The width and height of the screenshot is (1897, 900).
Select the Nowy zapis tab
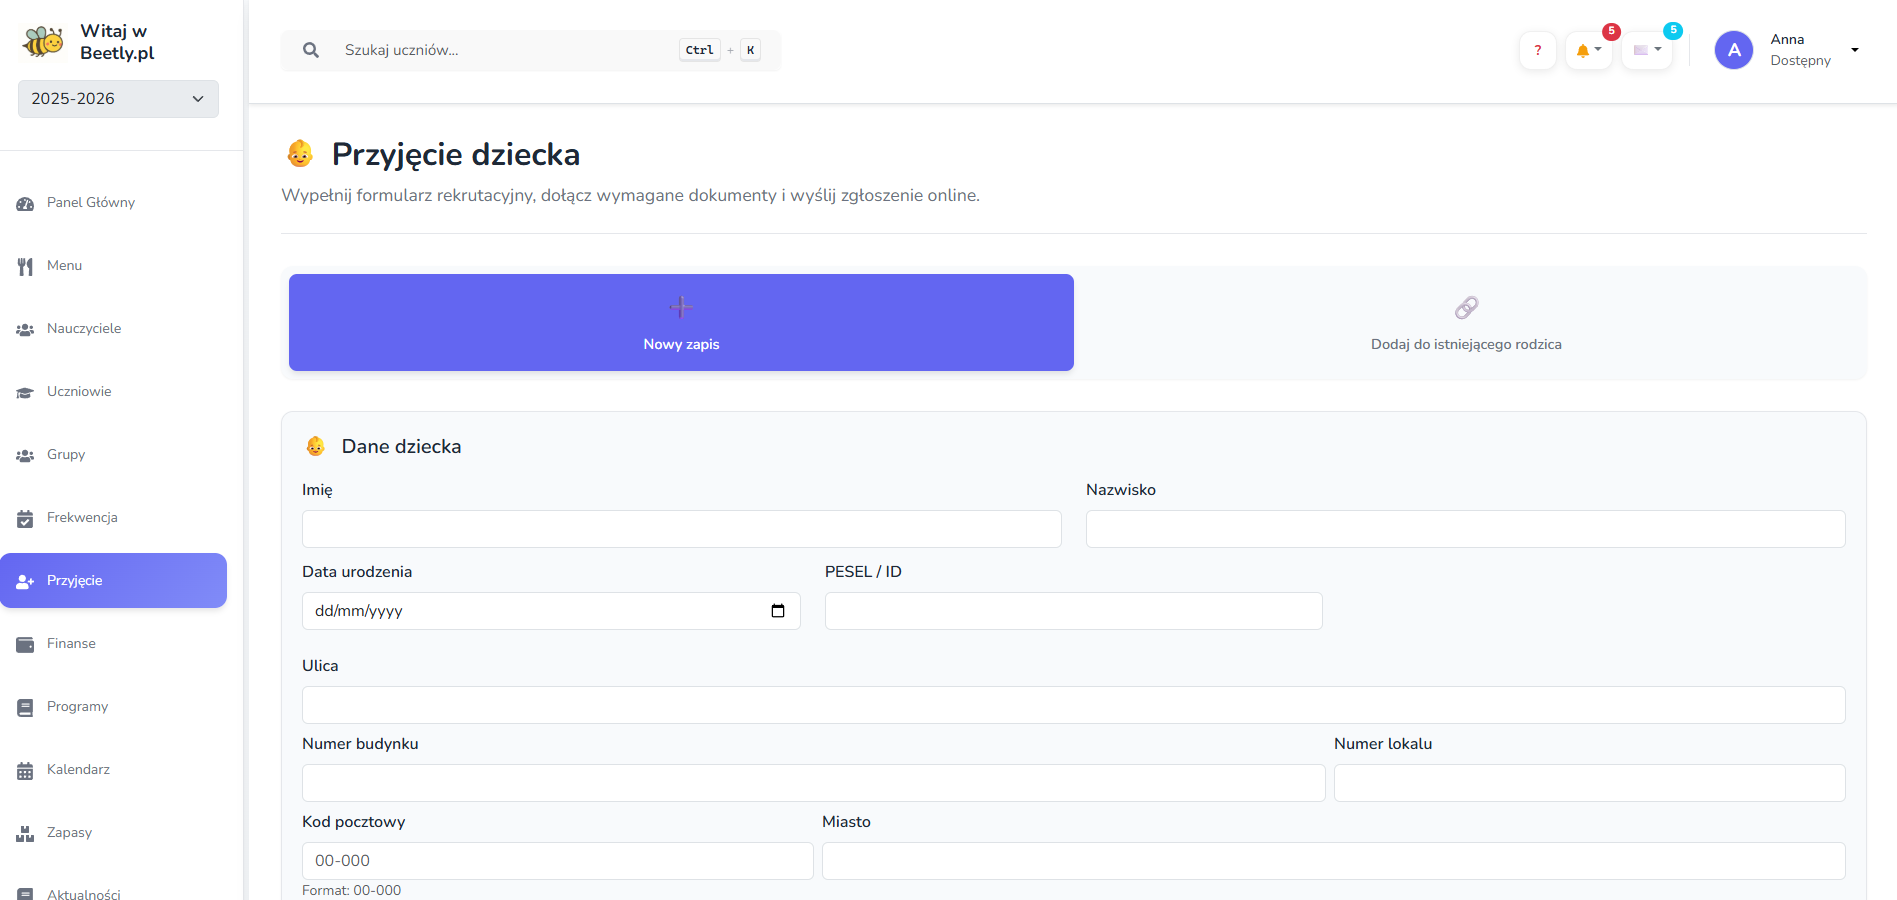(x=681, y=323)
